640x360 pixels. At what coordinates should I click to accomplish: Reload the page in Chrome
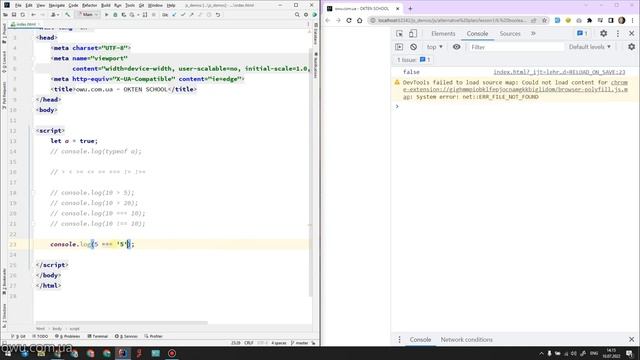click(x=349, y=20)
